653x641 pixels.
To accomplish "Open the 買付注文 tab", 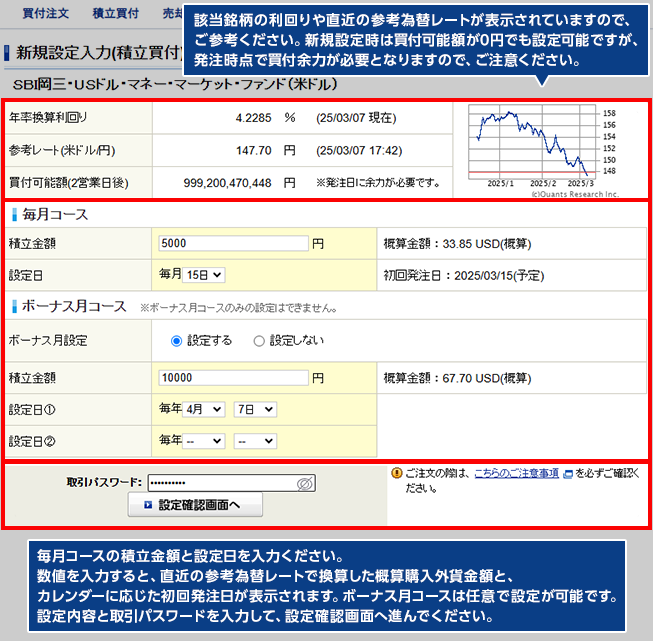I will [45, 13].
